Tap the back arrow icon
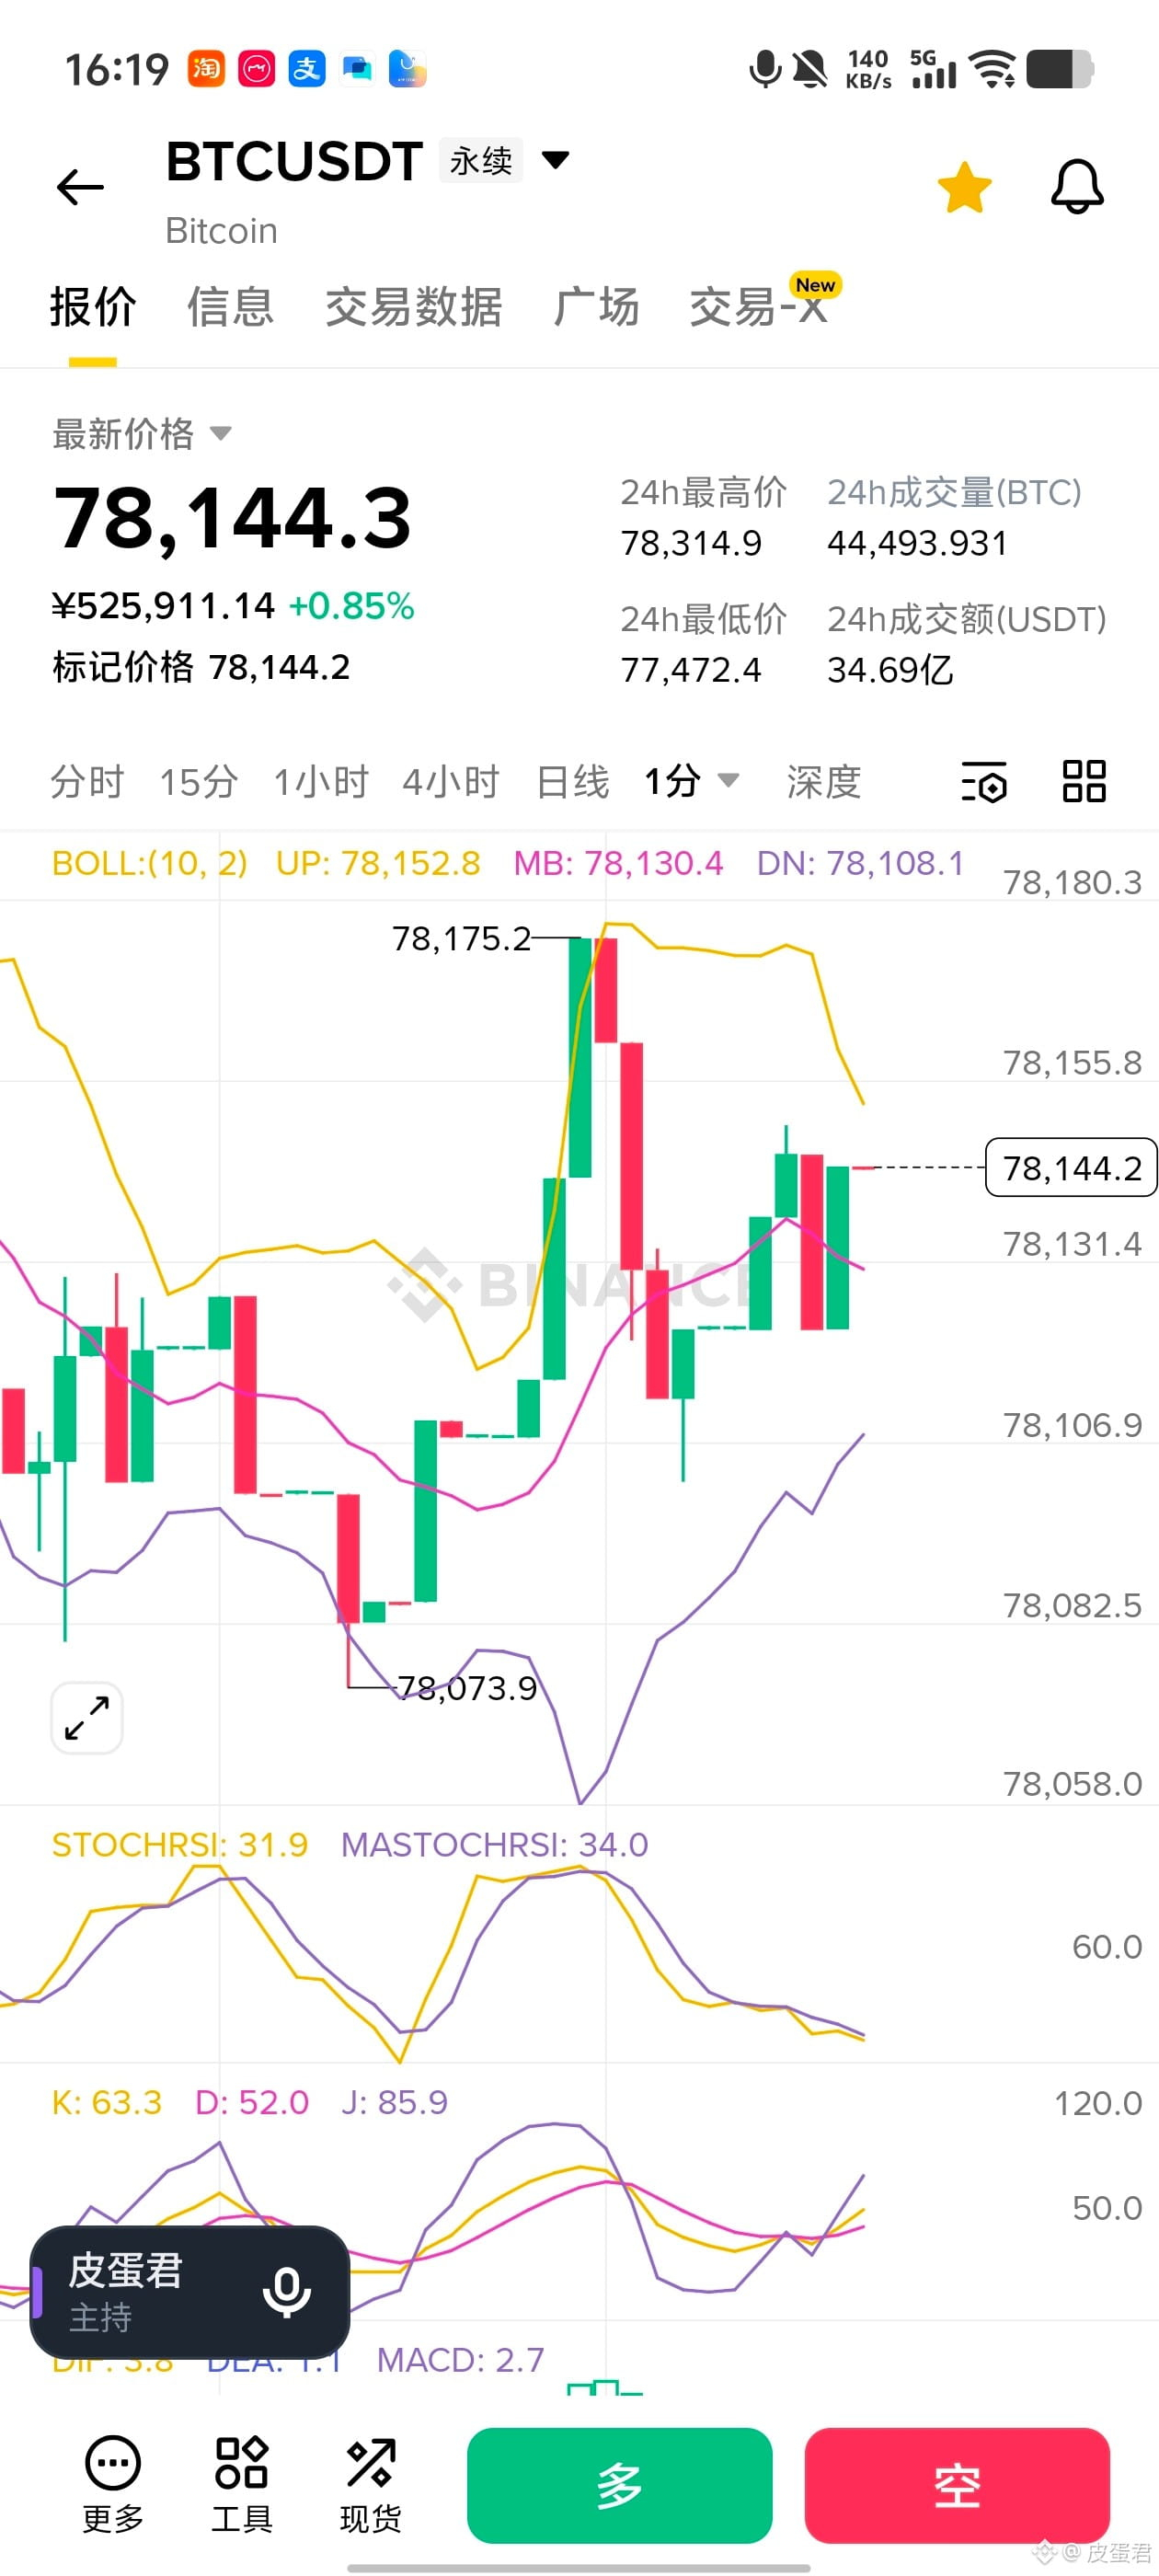The height and width of the screenshot is (2576, 1159). (x=80, y=187)
